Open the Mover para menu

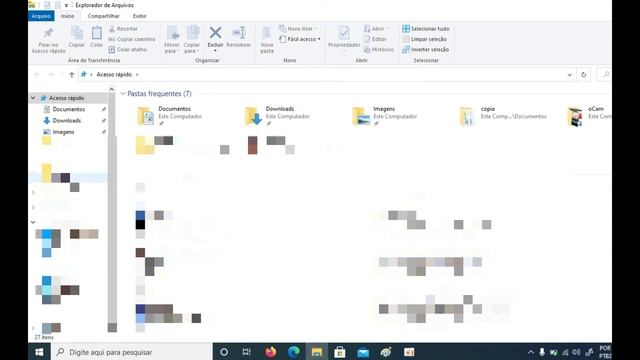click(172, 40)
